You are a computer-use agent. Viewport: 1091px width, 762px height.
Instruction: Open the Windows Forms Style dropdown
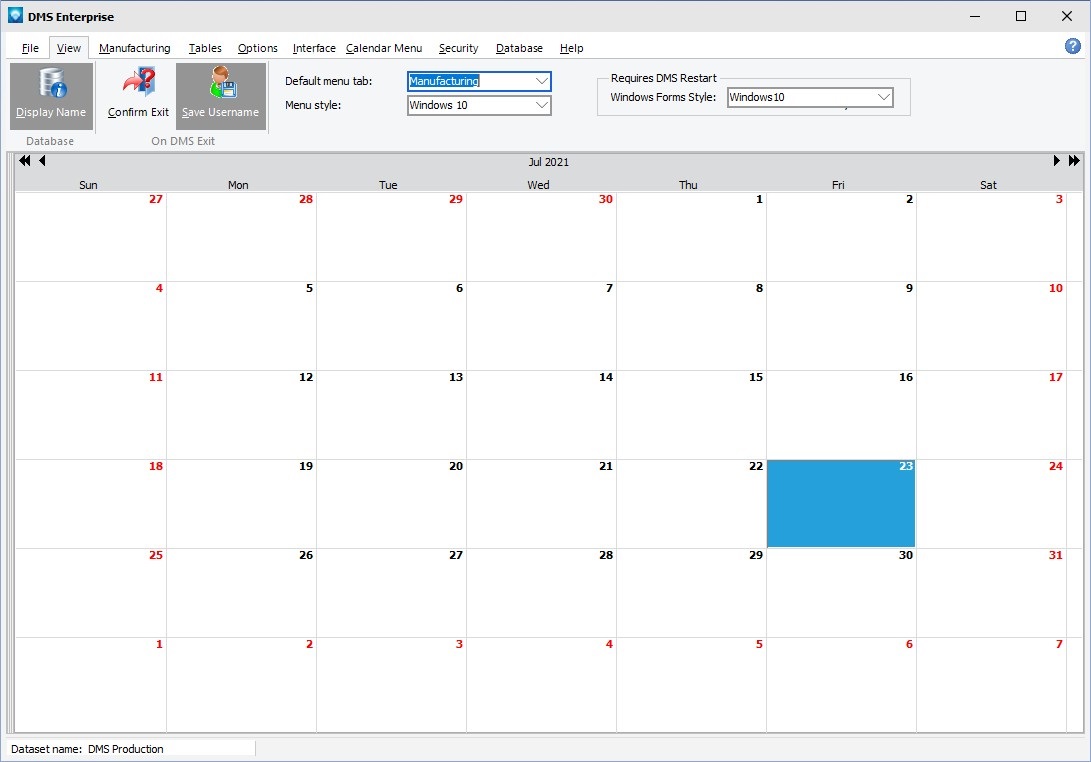pos(883,97)
